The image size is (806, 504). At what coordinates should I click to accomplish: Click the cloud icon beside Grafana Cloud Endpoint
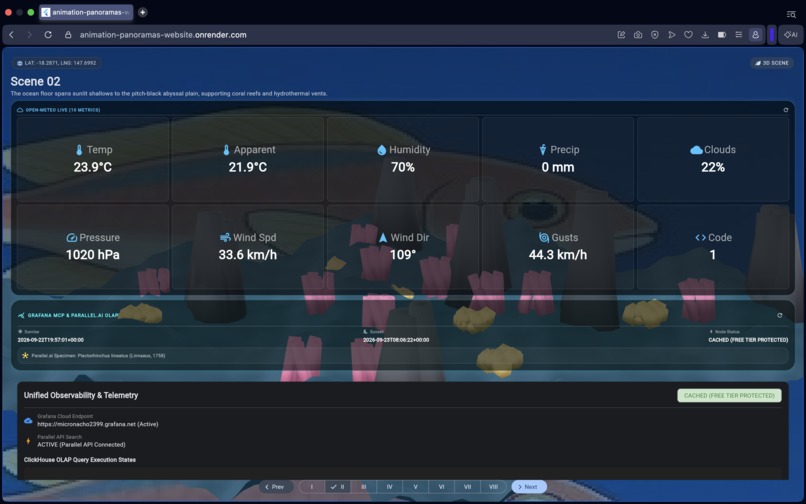pyautogui.click(x=28, y=421)
